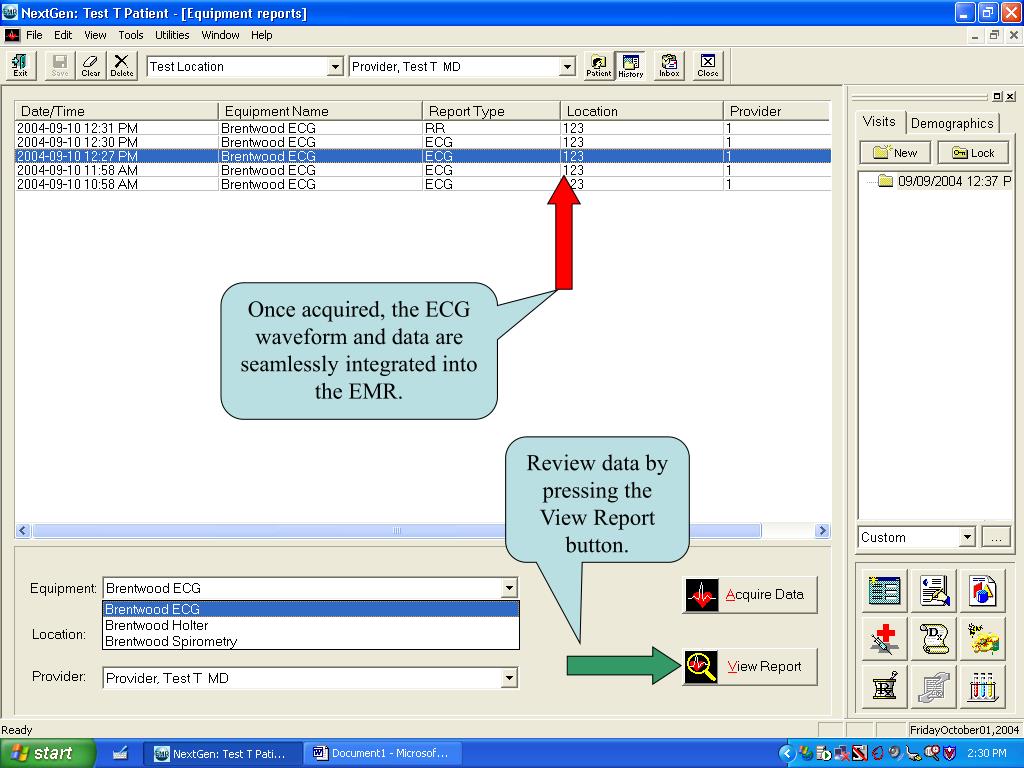Select the 2004-09-10 10:58 AM report row

point(423,184)
